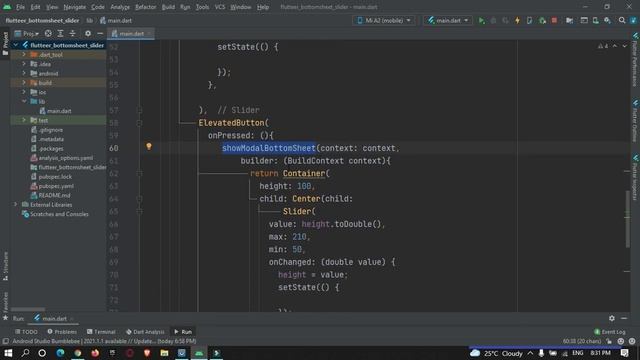Click the grayed-out Debug bug icon
This screenshot has width=640, height=360.
(493, 20)
